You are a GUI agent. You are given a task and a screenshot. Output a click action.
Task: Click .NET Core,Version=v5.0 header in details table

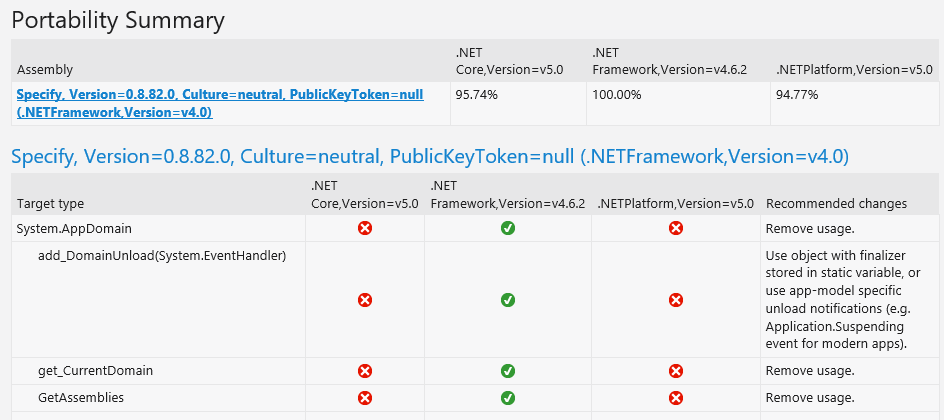click(x=365, y=194)
